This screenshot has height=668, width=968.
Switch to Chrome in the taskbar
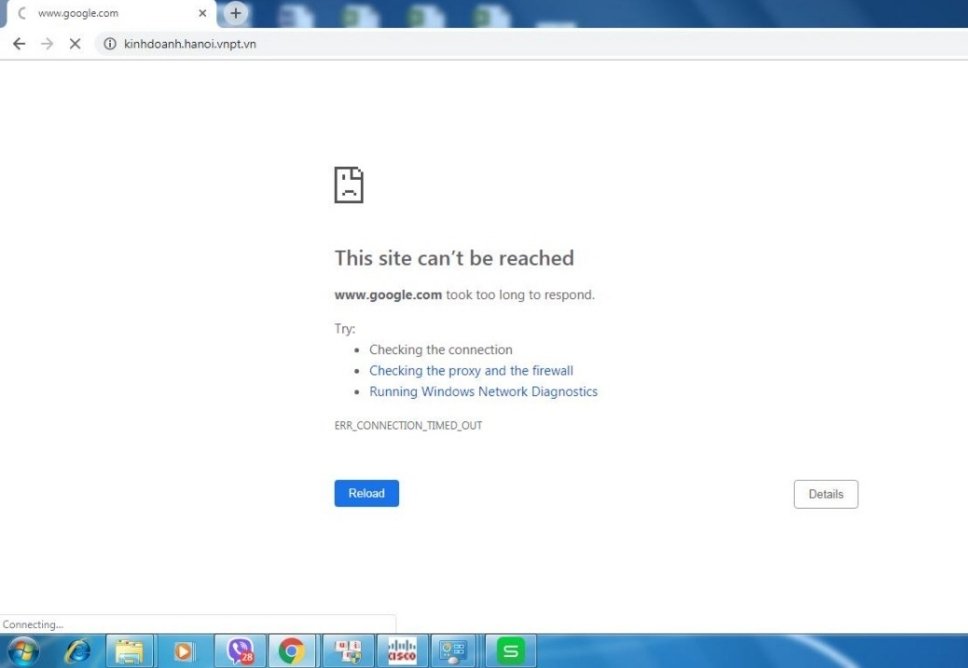[x=292, y=651]
